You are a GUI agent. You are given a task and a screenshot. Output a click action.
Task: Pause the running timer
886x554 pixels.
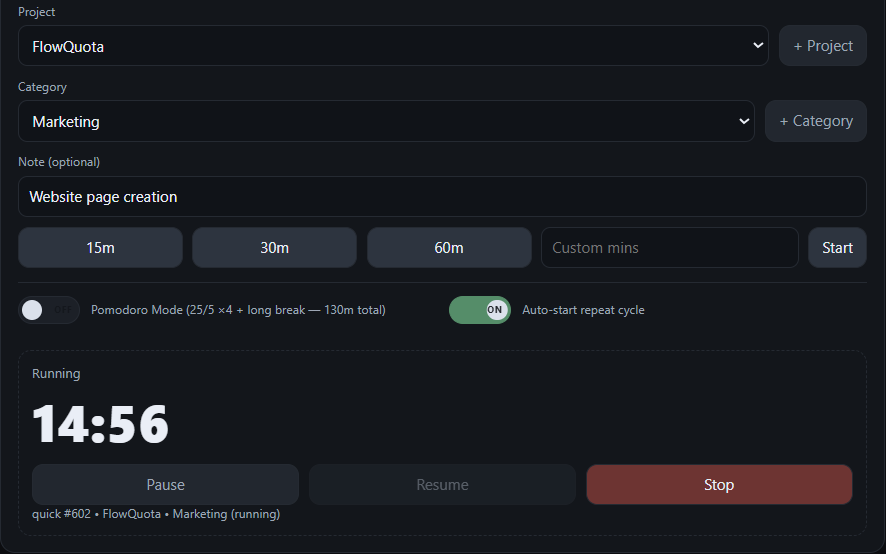pos(166,484)
